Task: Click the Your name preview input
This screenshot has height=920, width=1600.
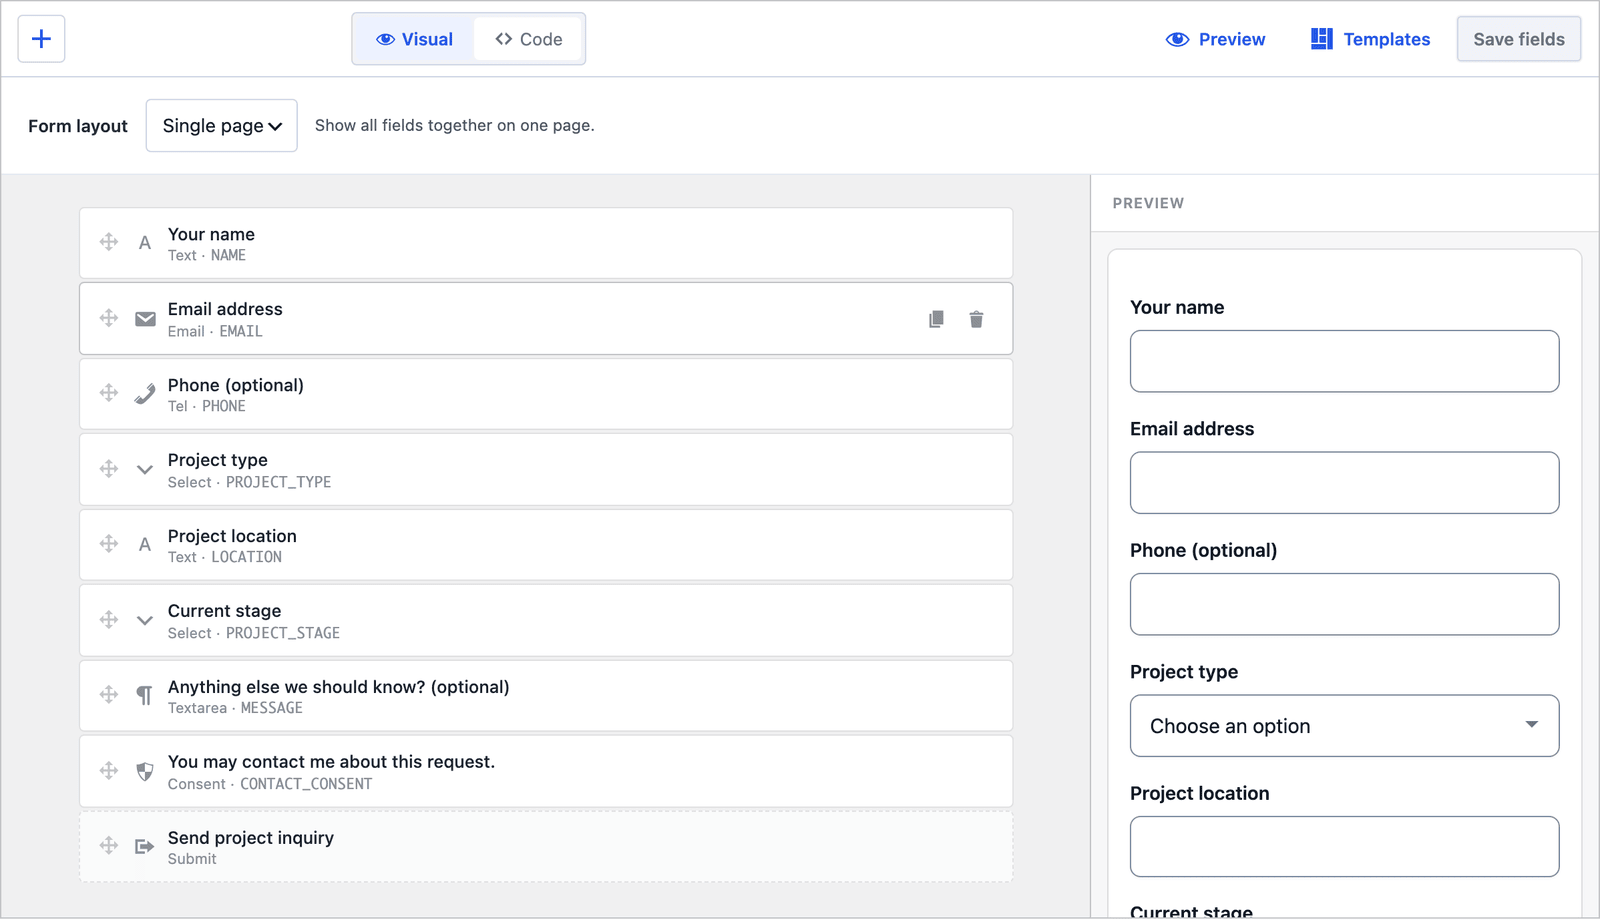Action: click(x=1344, y=361)
